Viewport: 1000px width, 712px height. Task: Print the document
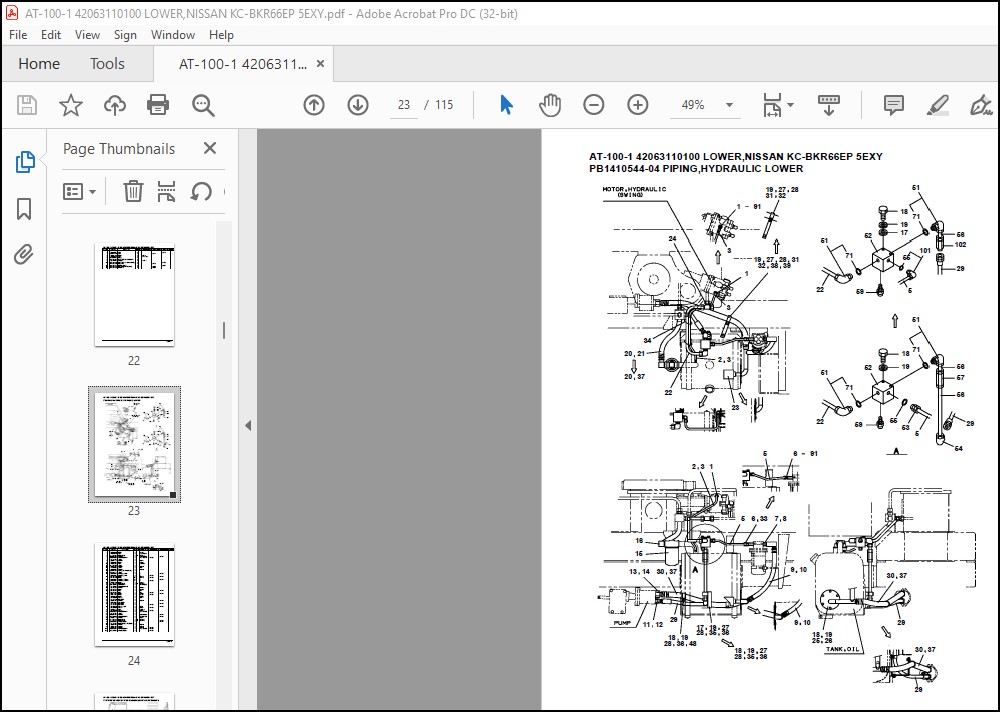[158, 105]
